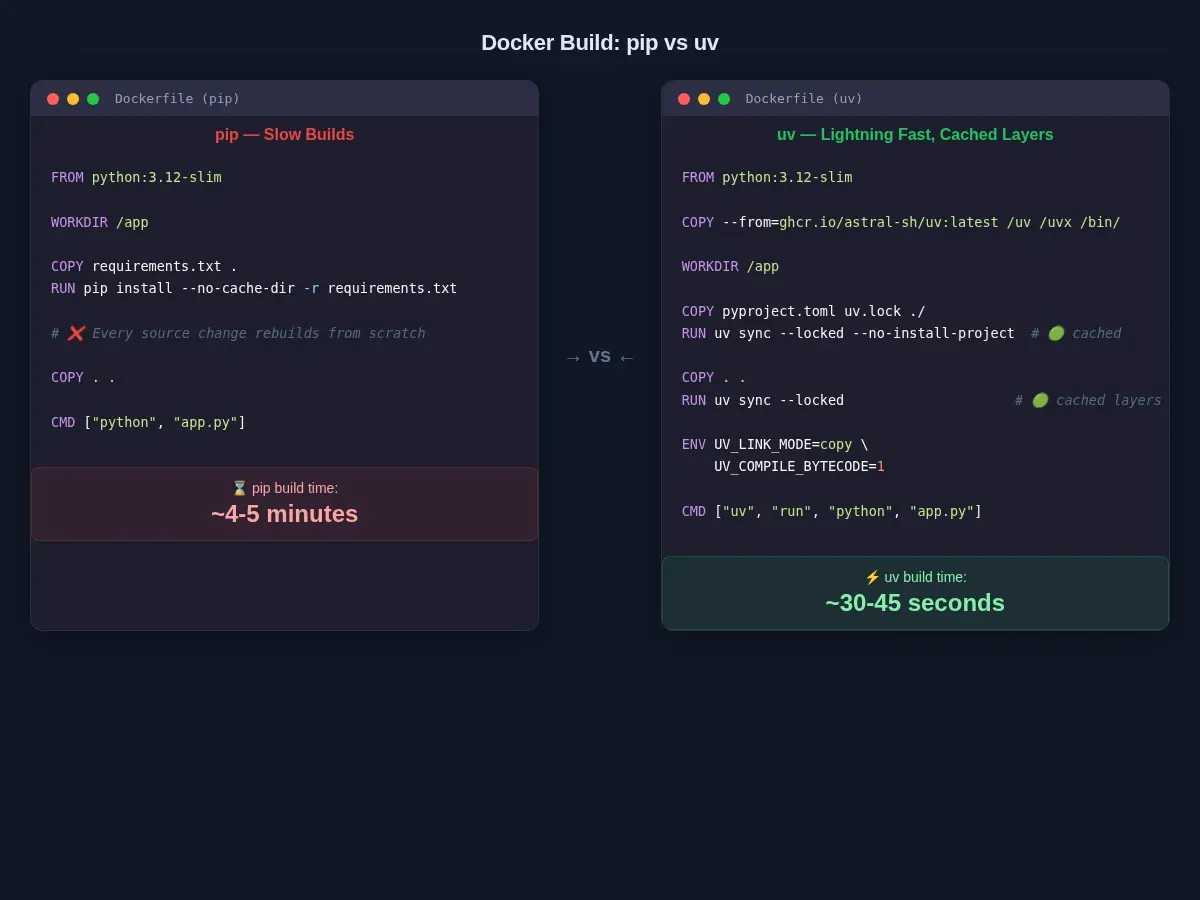1200x900 pixels.
Task: Click the "COPY requirements.txt ." line
Action: coord(144,266)
